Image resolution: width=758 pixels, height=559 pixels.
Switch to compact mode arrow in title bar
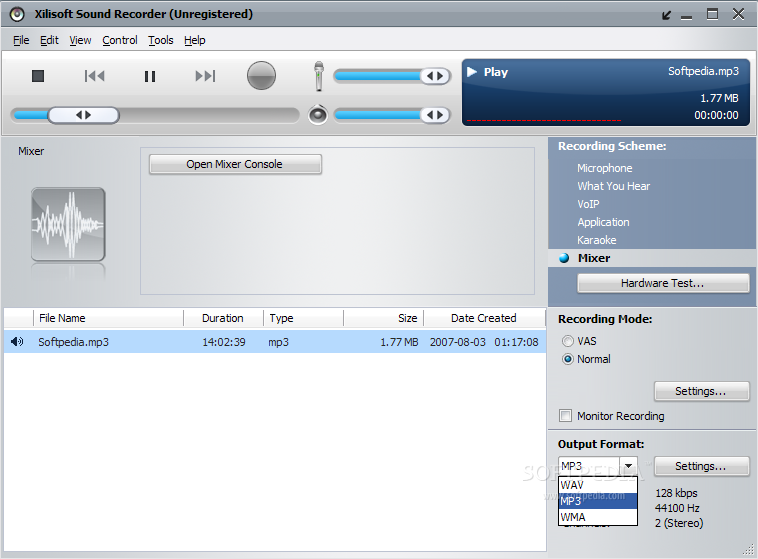pyautogui.click(x=667, y=15)
